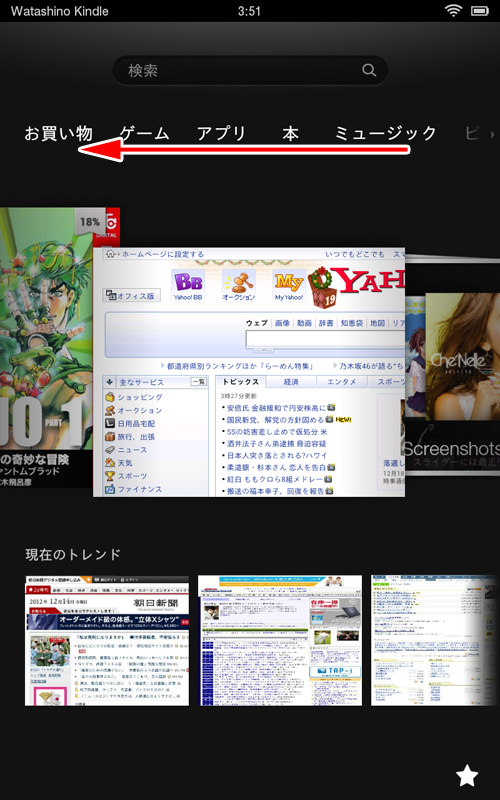Tap the 18% progress badge on manga
Screen dimensions: 500x800
[90, 222]
